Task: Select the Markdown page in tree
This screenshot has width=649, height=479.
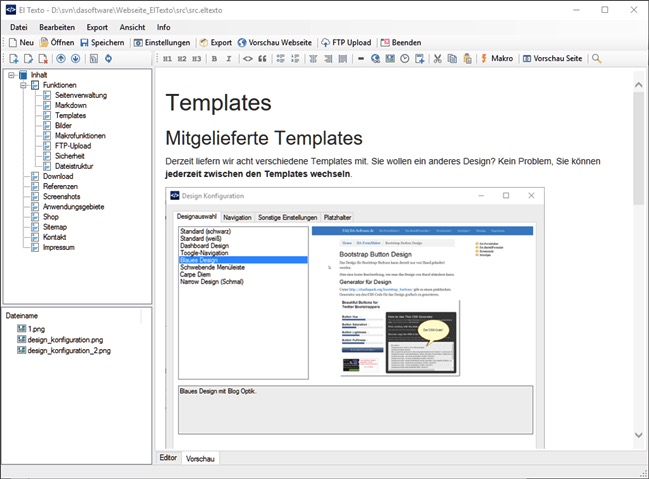Action: [71, 106]
